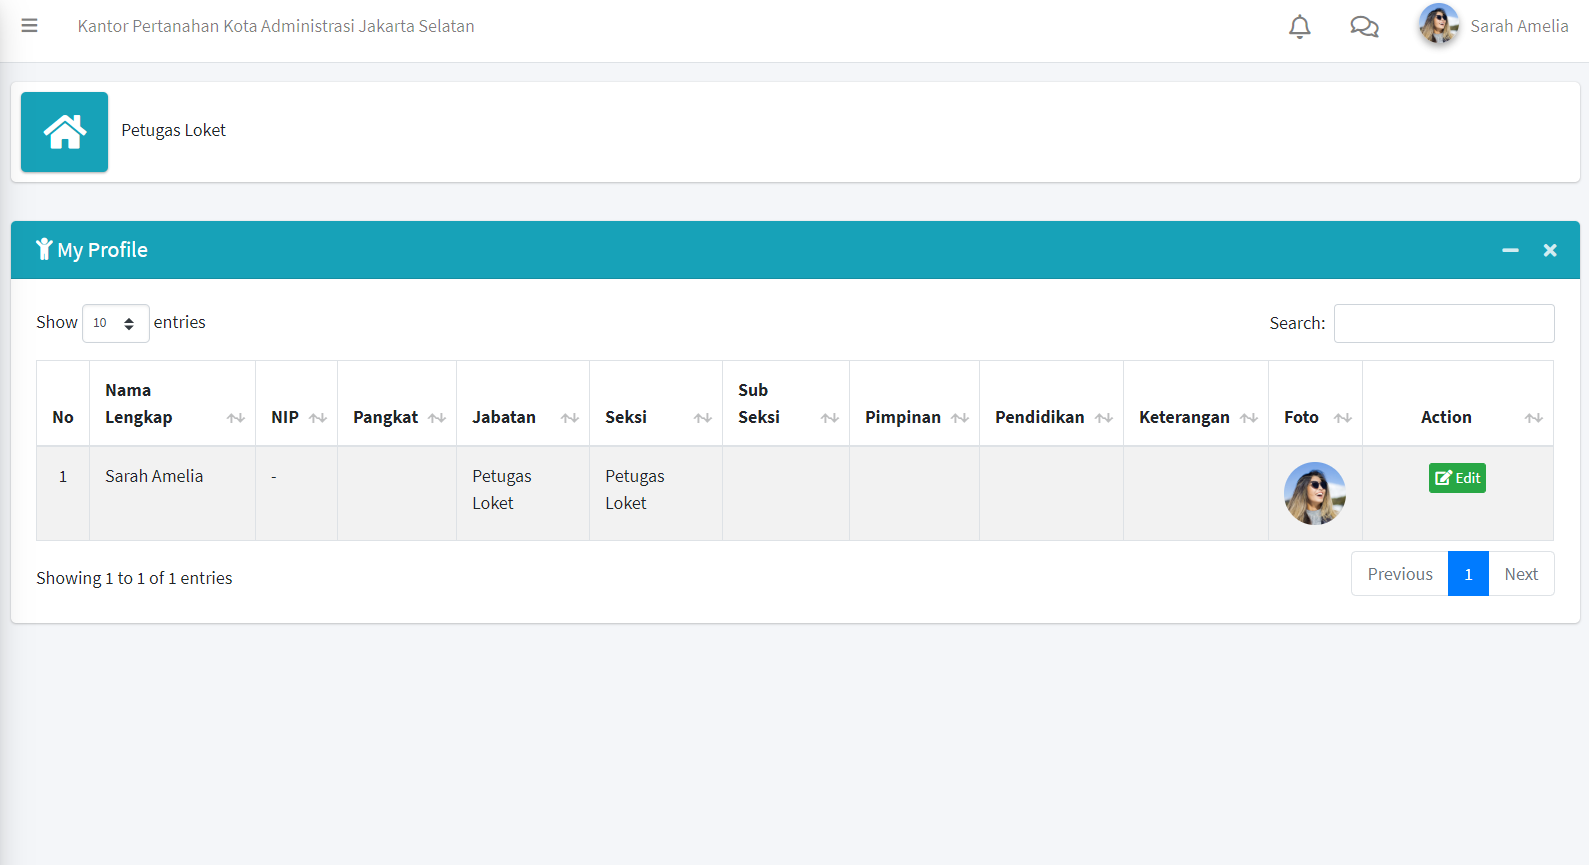Go to Next page

pos(1520,574)
